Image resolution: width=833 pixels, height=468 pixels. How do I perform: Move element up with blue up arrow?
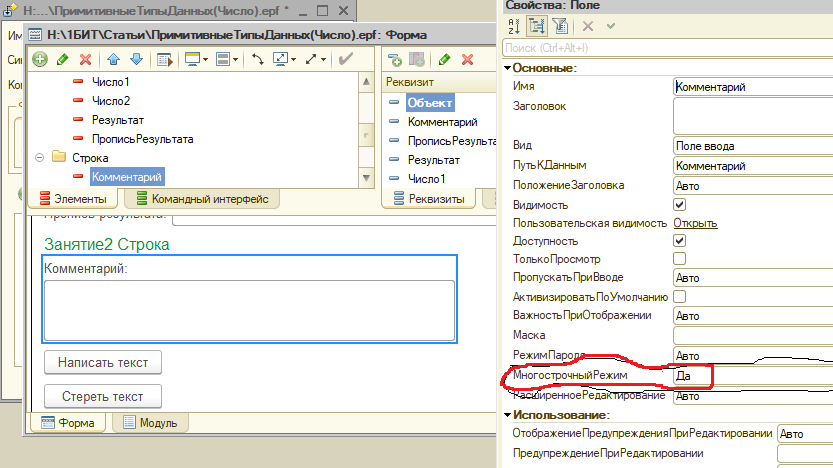(x=113, y=59)
